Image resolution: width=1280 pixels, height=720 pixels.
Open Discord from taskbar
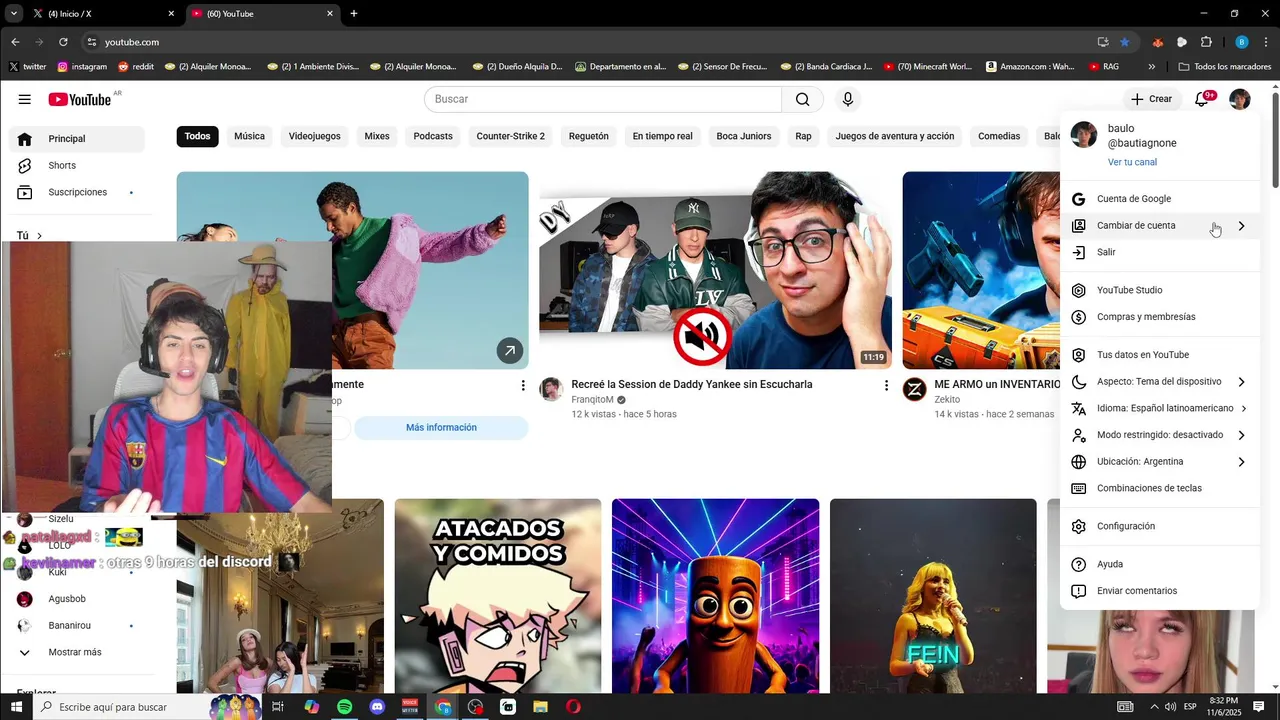coord(377,707)
